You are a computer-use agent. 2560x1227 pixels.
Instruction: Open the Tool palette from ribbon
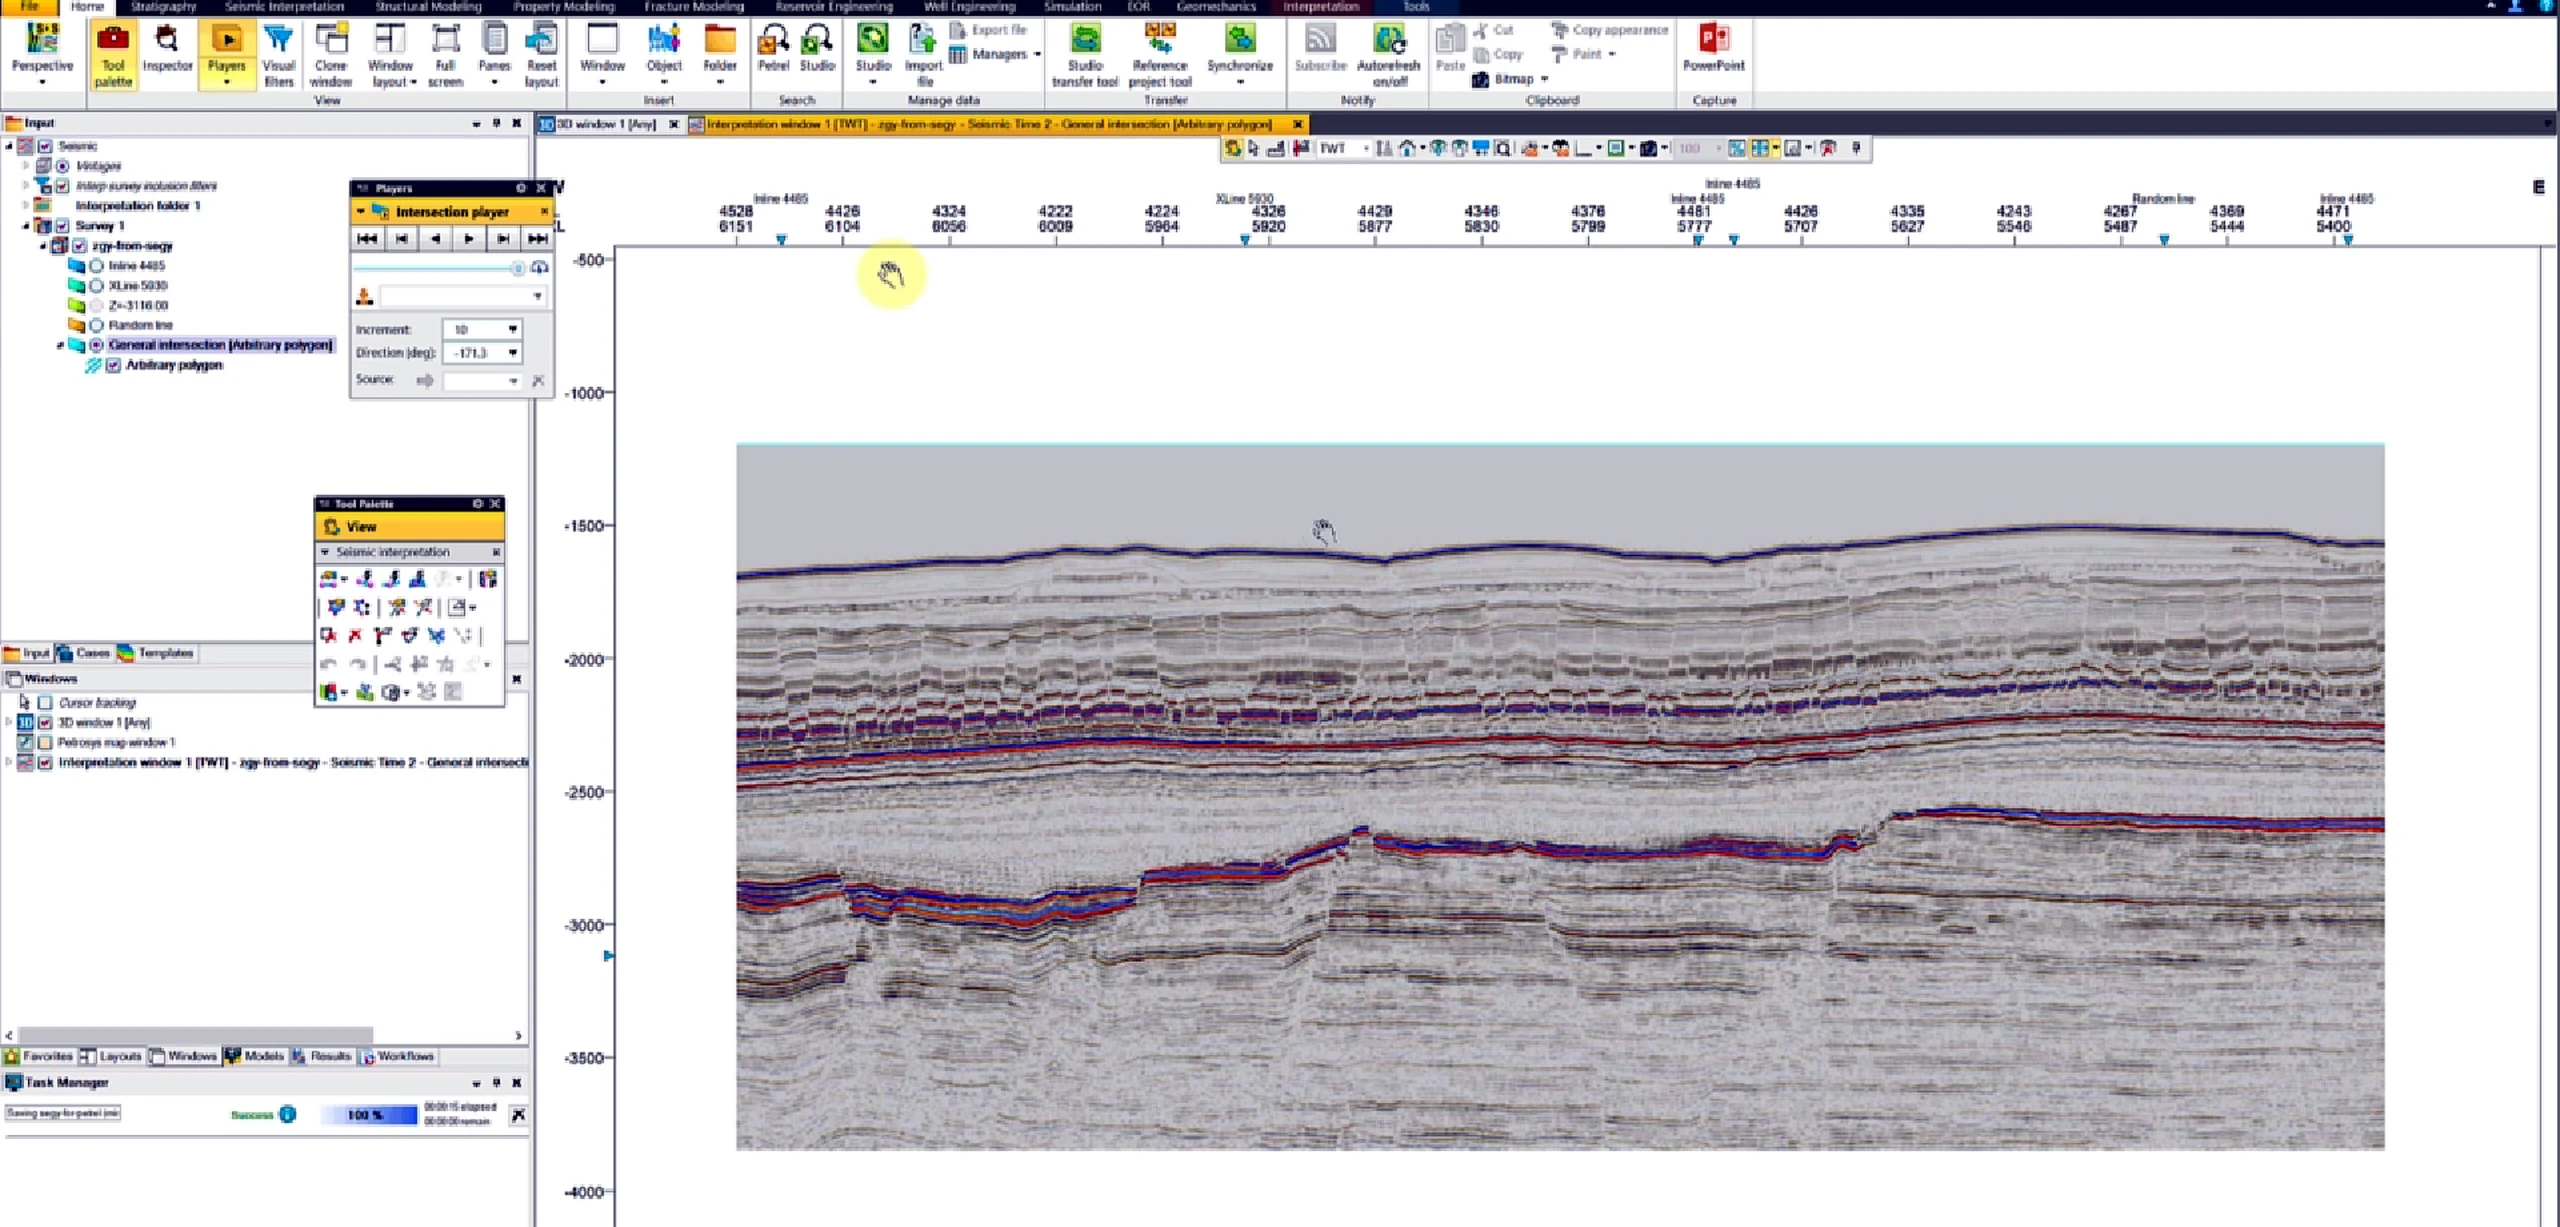[113, 56]
